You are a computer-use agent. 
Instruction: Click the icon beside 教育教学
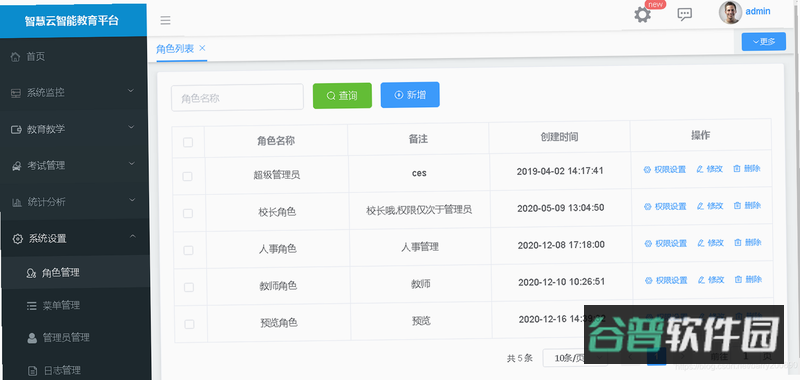[x=16, y=129]
